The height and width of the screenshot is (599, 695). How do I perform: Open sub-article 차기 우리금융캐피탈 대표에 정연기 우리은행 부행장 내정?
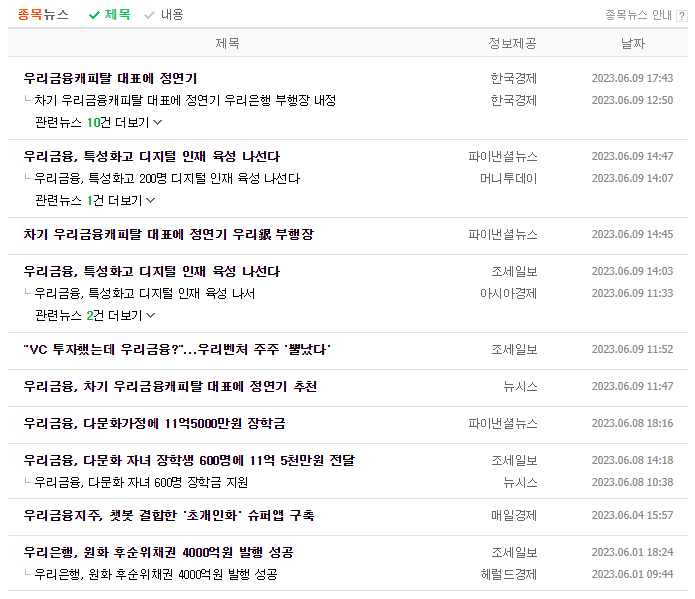pyautogui.click(x=185, y=100)
